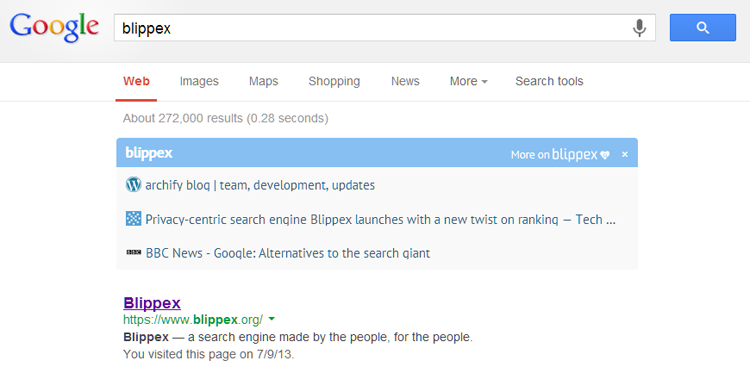
Task: Expand the More dropdown menu
Action: tap(468, 81)
